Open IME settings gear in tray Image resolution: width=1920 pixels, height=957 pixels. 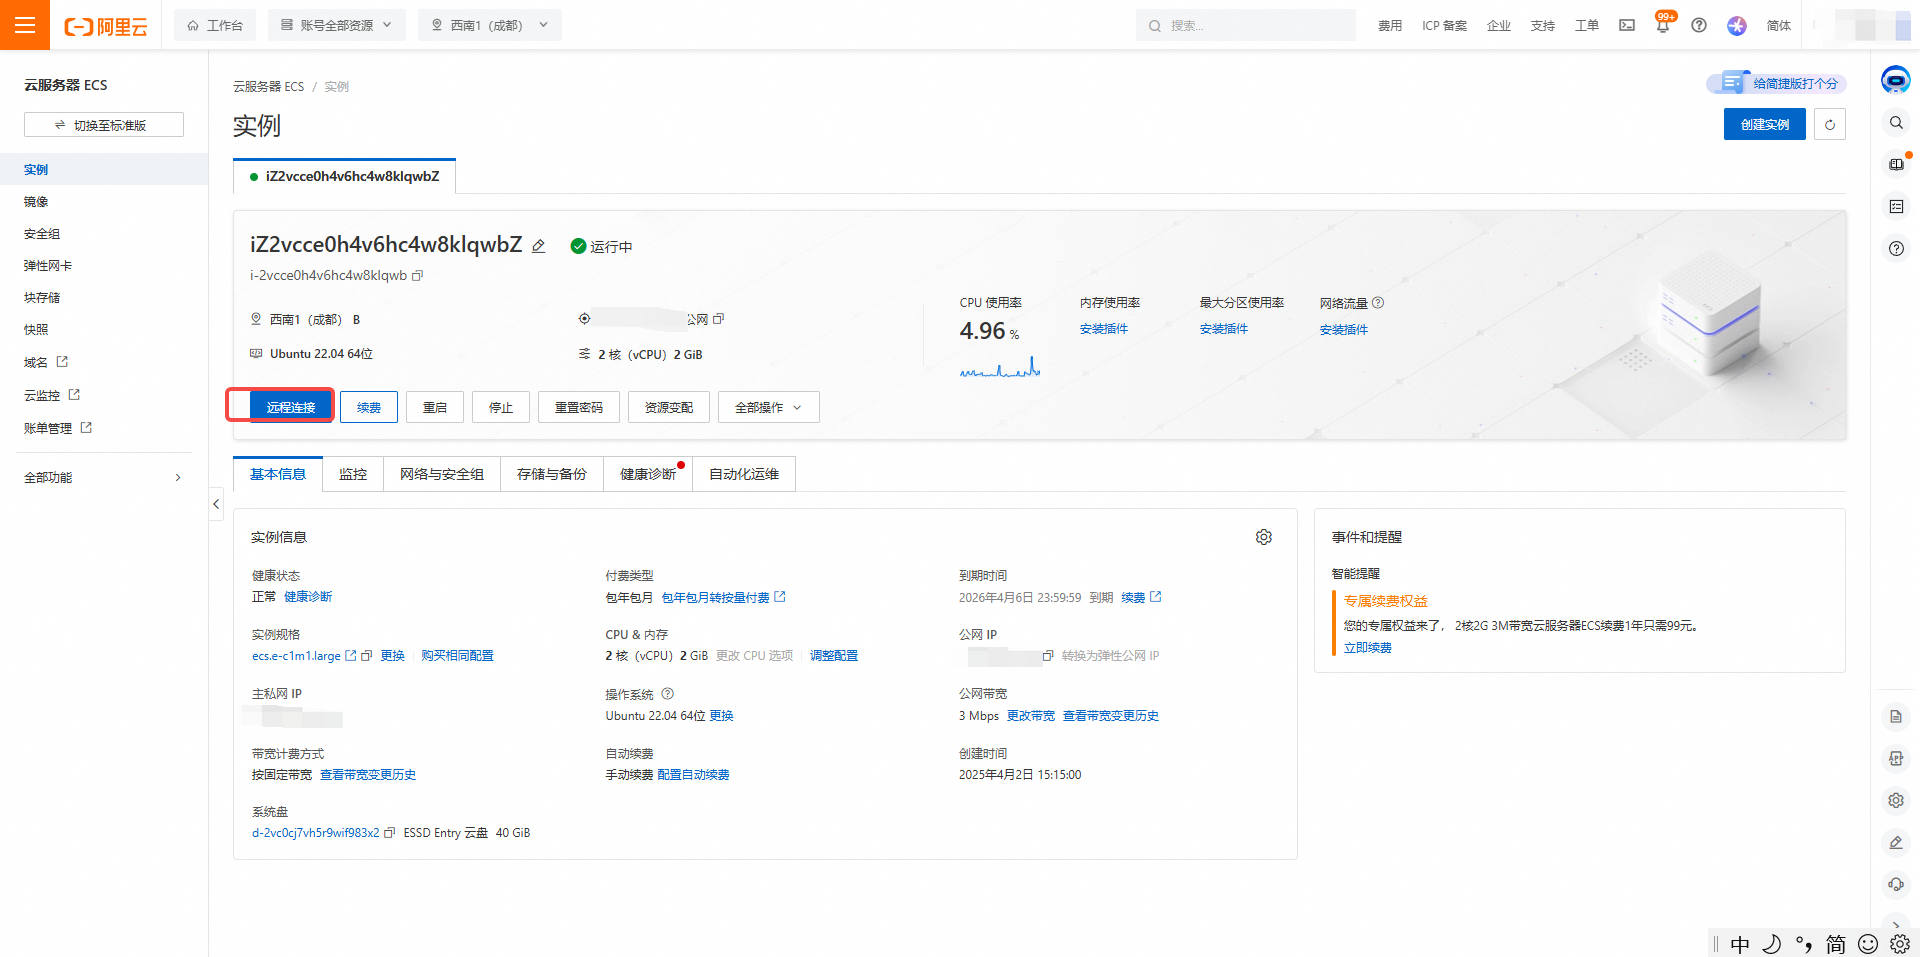[x=1900, y=944]
